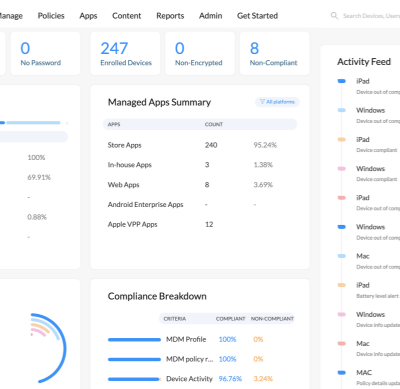Click inside the Search Devices field
Image resolution: width=400 pixels, height=389 pixels.
[371, 16]
